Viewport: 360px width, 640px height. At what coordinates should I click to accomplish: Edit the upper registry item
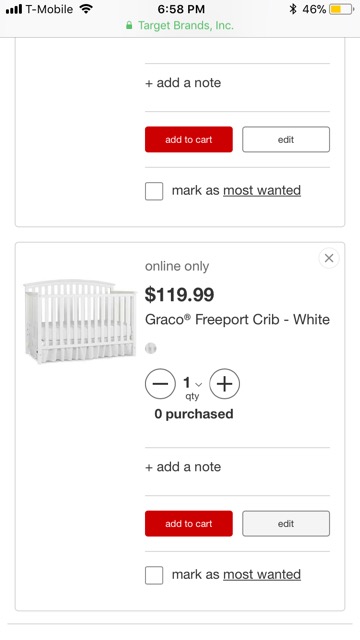[x=286, y=139]
